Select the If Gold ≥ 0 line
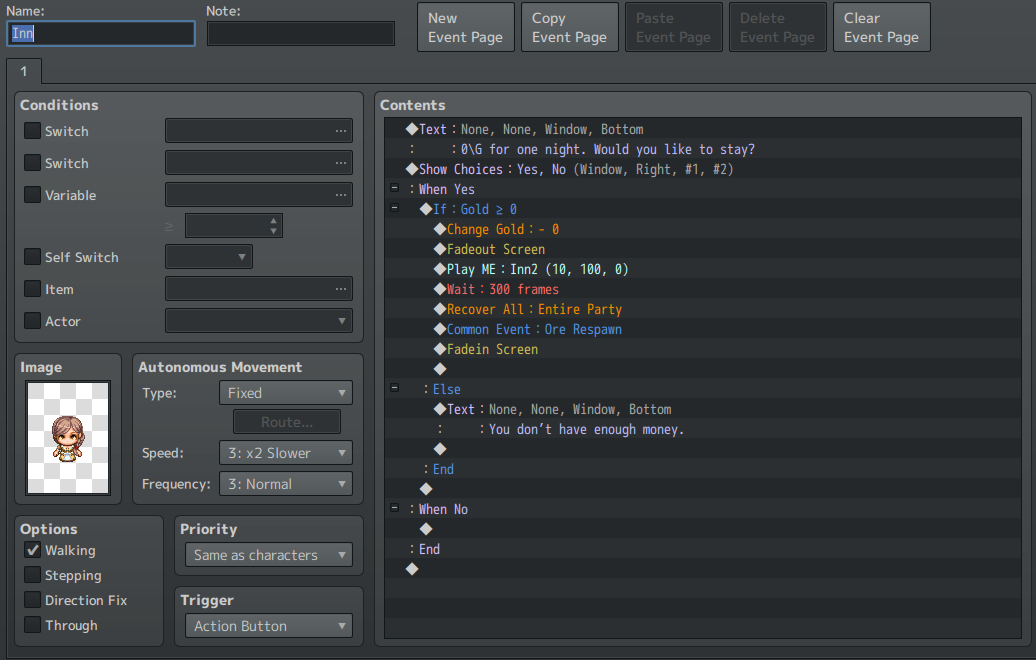1036x660 pixels. 703,209
